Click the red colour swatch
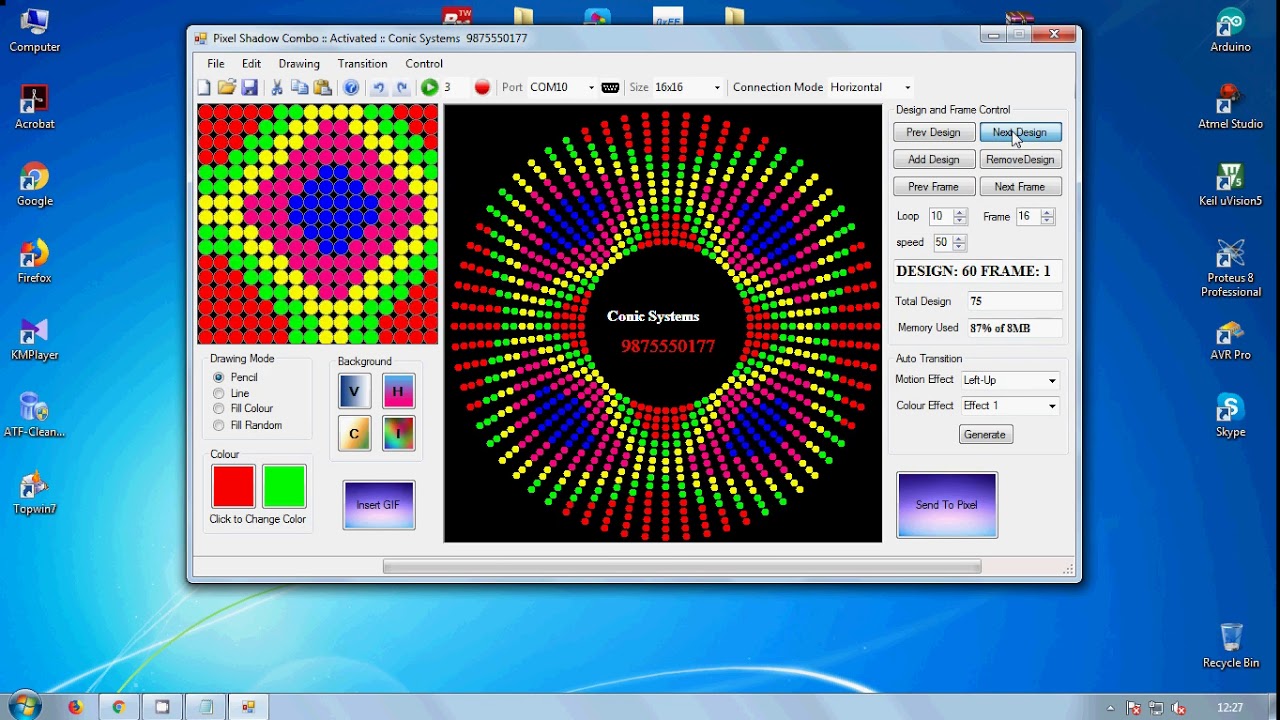The height and width of the screenshot is (720, 1280). click(233, 486)
